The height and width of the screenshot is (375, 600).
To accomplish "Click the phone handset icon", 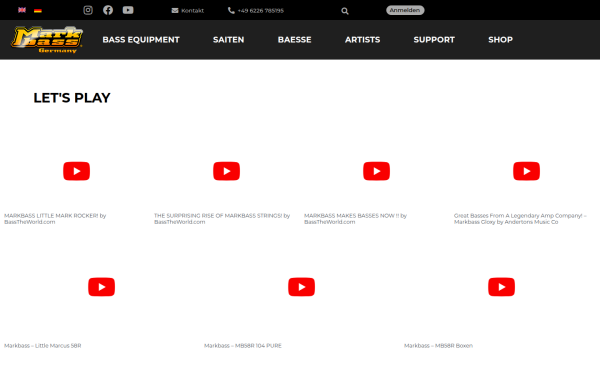I will [x=231, y=10].
